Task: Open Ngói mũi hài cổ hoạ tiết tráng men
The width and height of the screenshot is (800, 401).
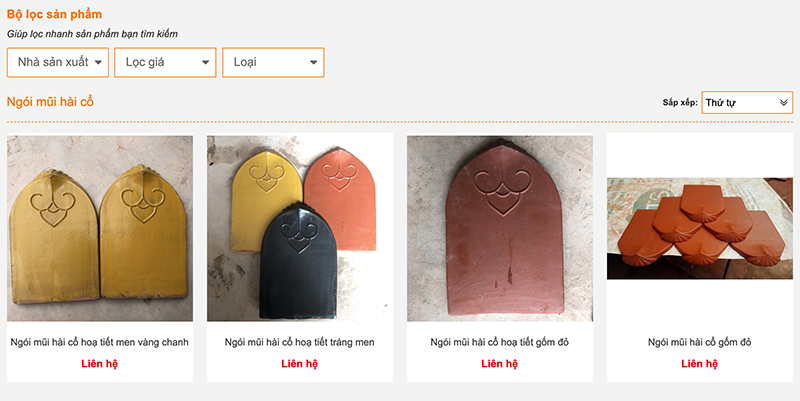Action: coord(300,342)
